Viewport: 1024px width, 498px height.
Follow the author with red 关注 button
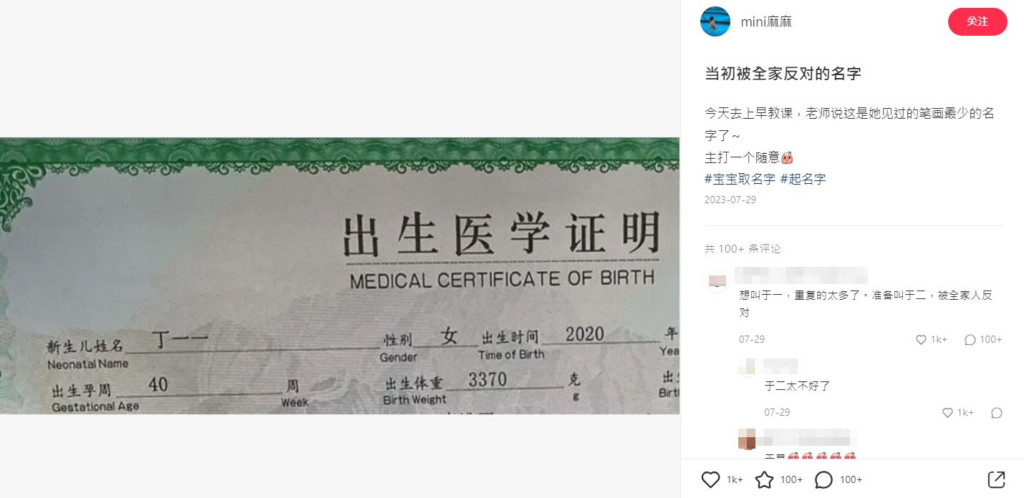pos(977,22)
